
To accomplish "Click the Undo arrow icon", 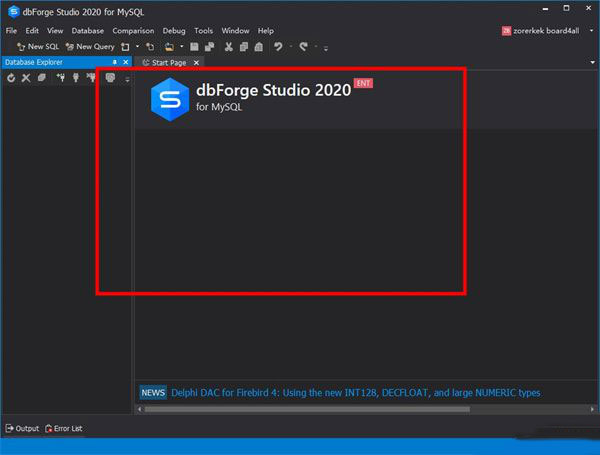I will coord(278,47).
